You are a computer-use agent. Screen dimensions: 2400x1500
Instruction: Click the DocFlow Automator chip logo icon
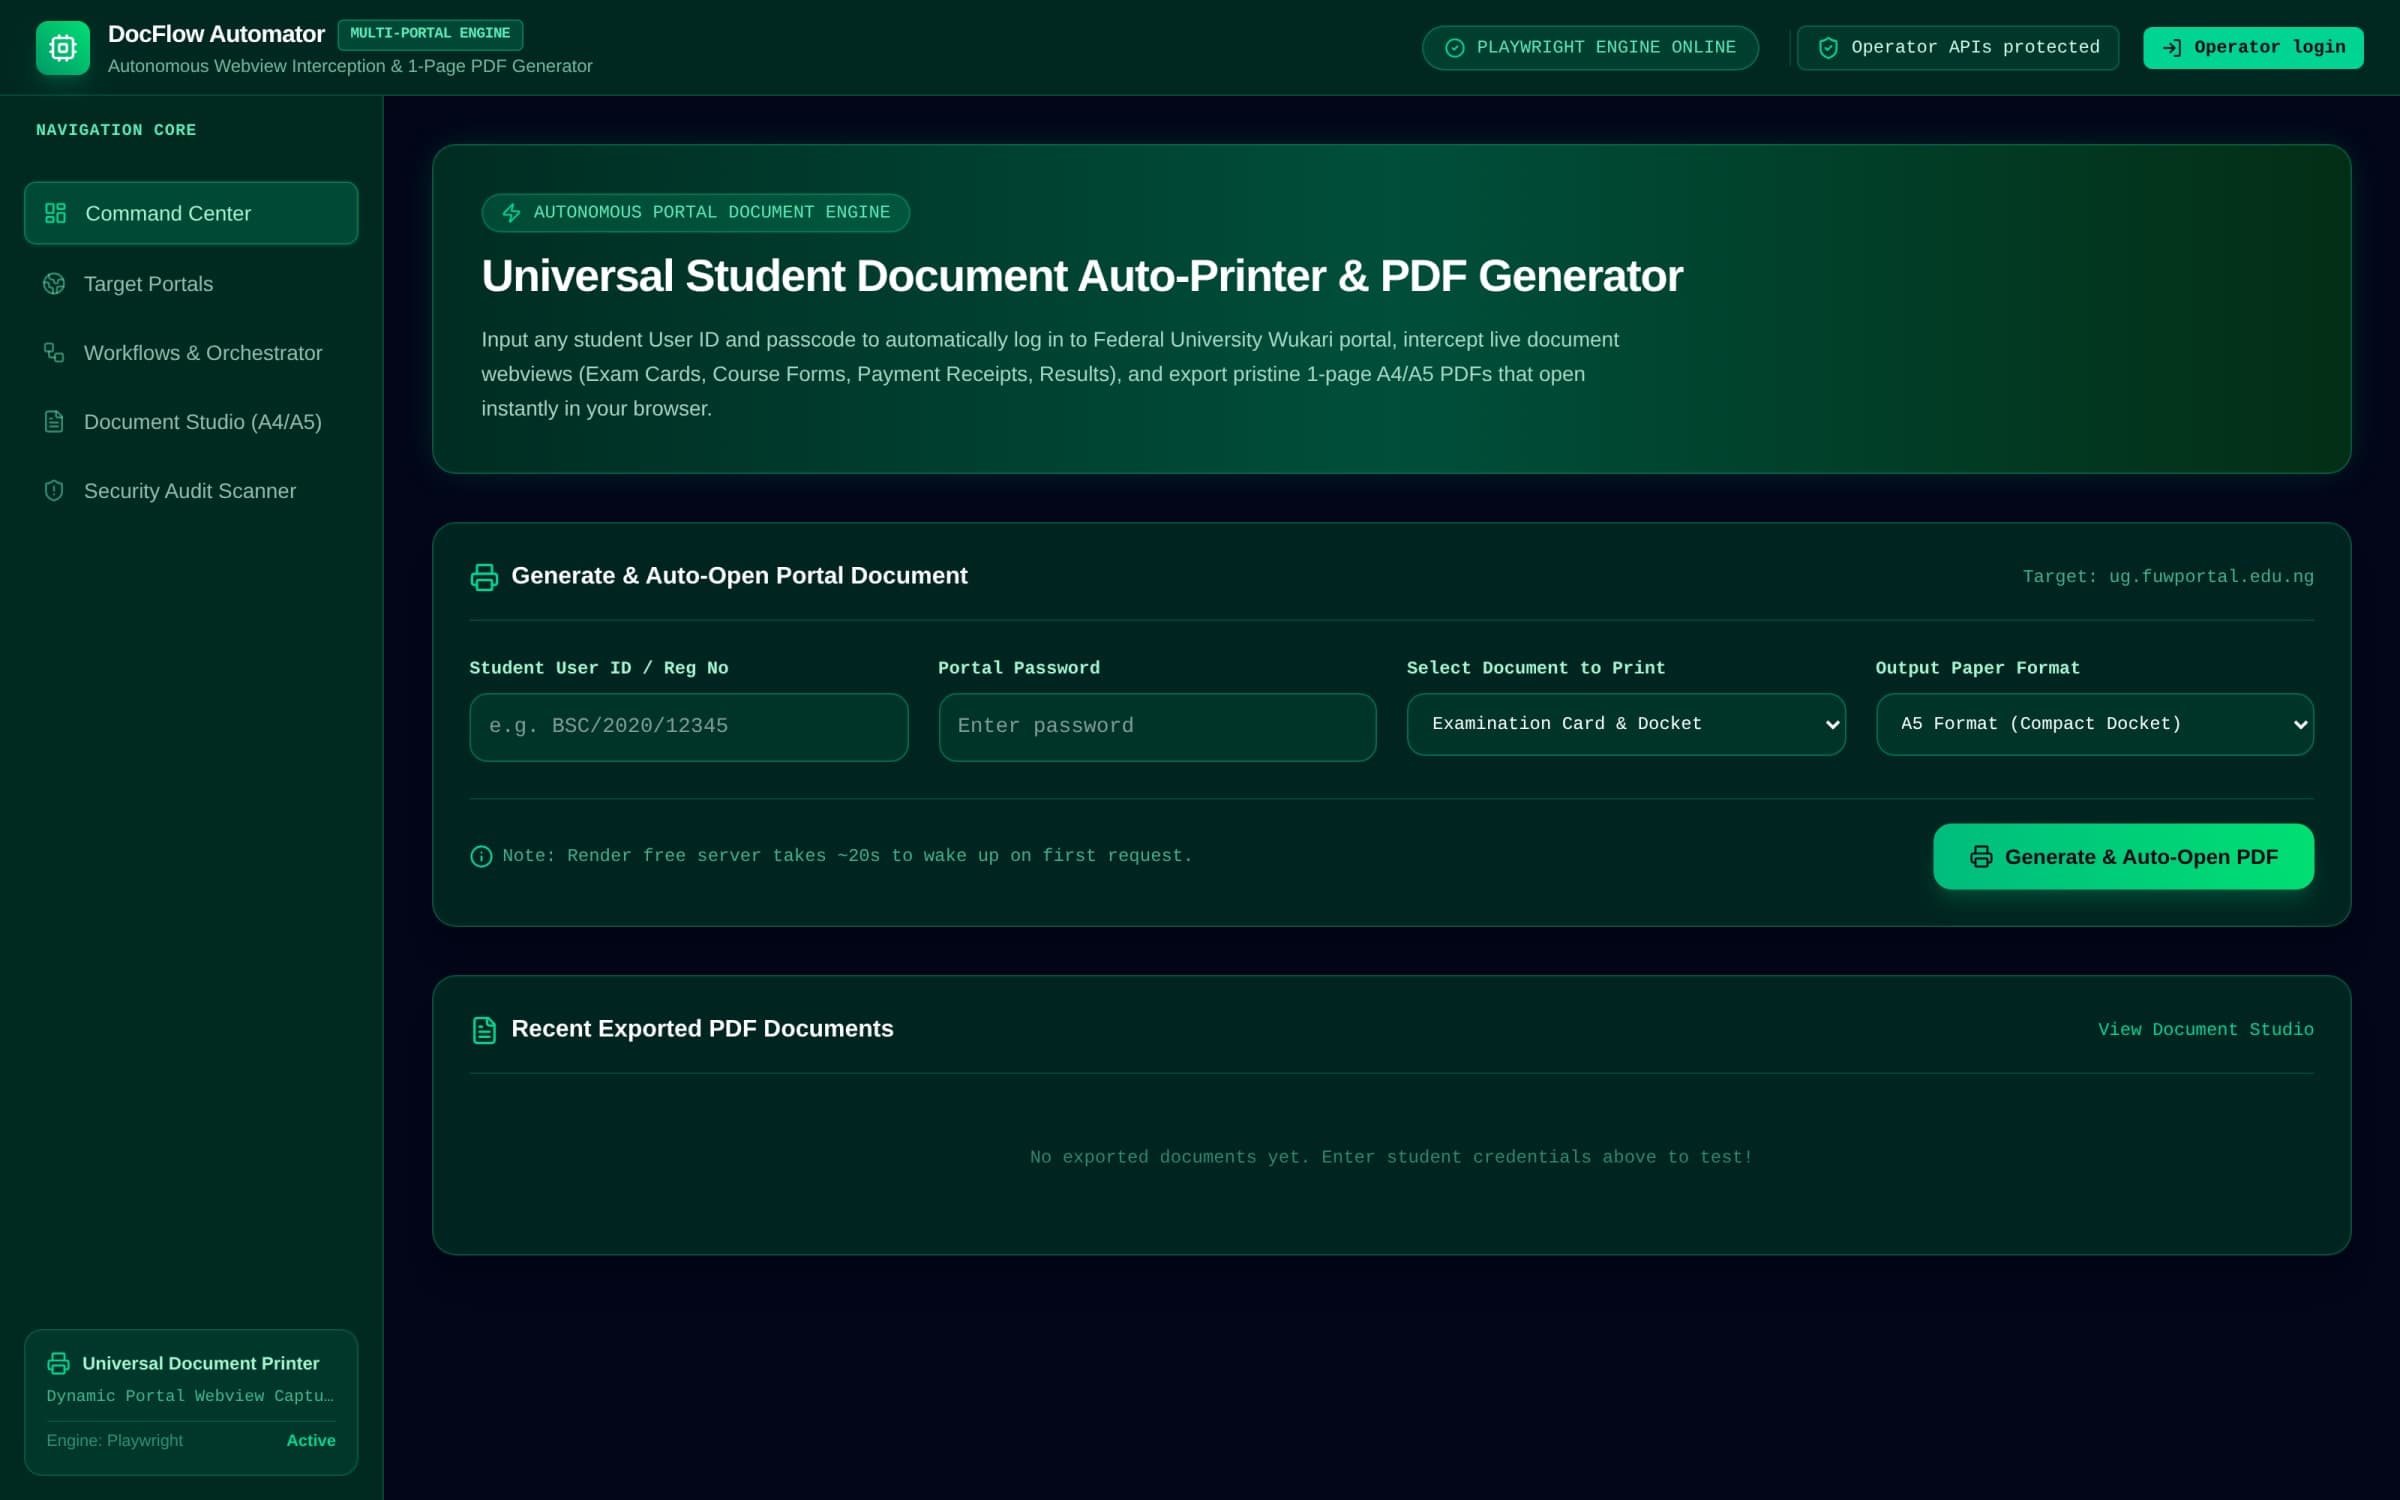pyautogui.click(x=62, y=47)
